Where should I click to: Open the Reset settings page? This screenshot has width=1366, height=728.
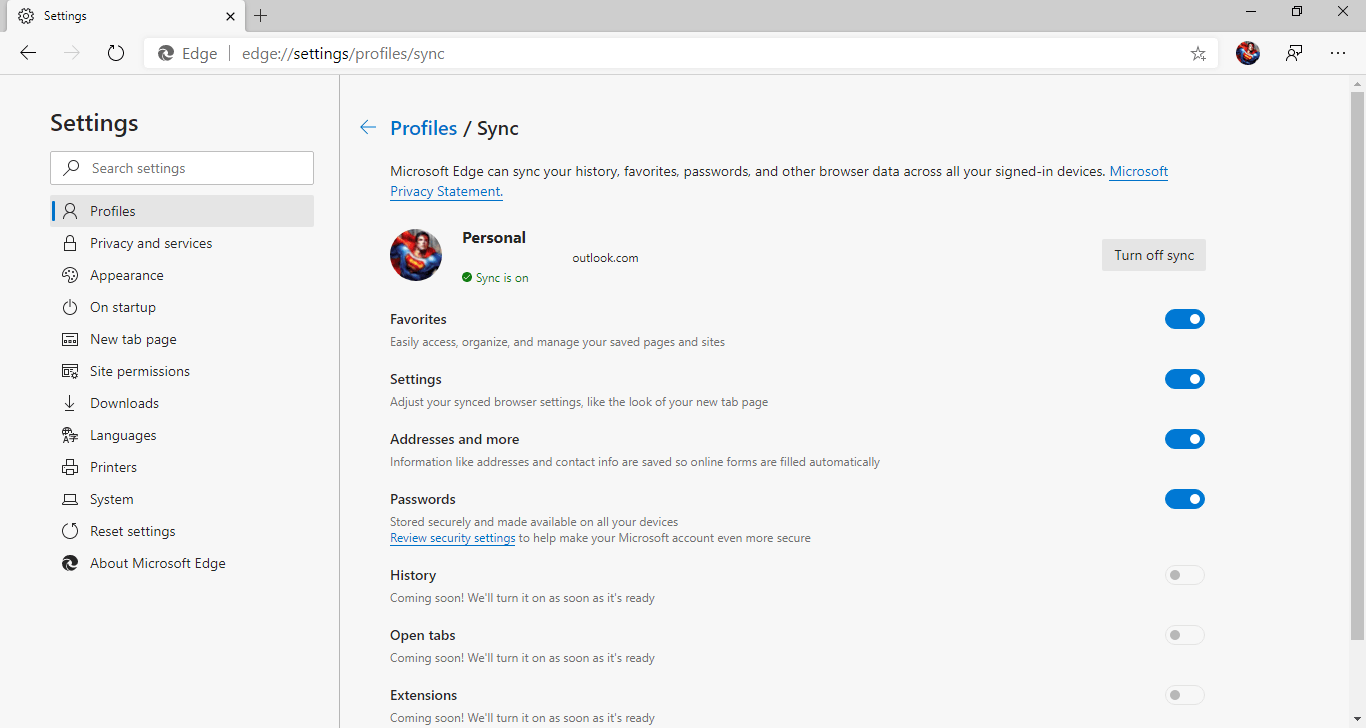tap(182, 531)
